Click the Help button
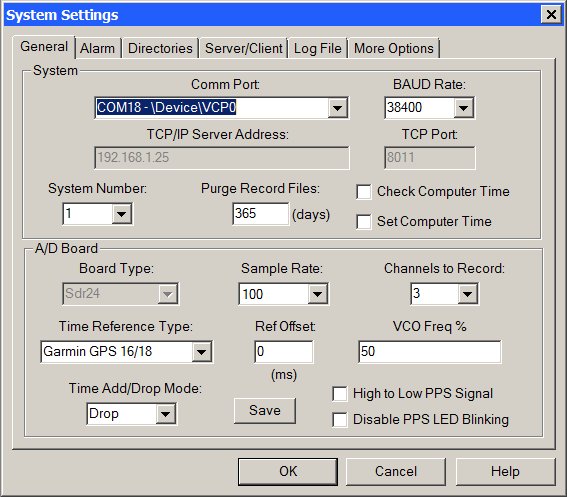This screenshot has height=497, width=567. point(505,472)
